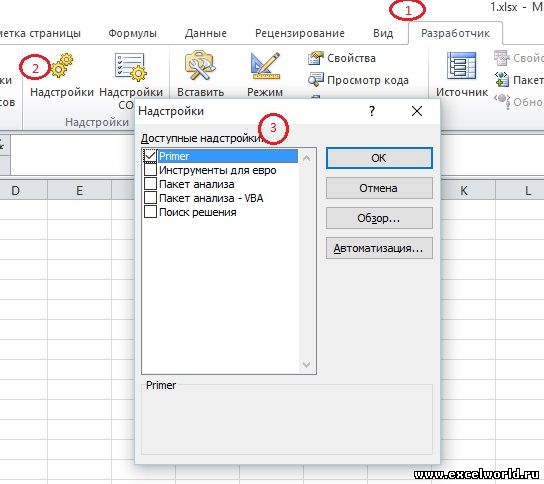Viewport: 544px width, 484px height.
Task: Open Свойства properties icon
Action: (x=316, y=58)
